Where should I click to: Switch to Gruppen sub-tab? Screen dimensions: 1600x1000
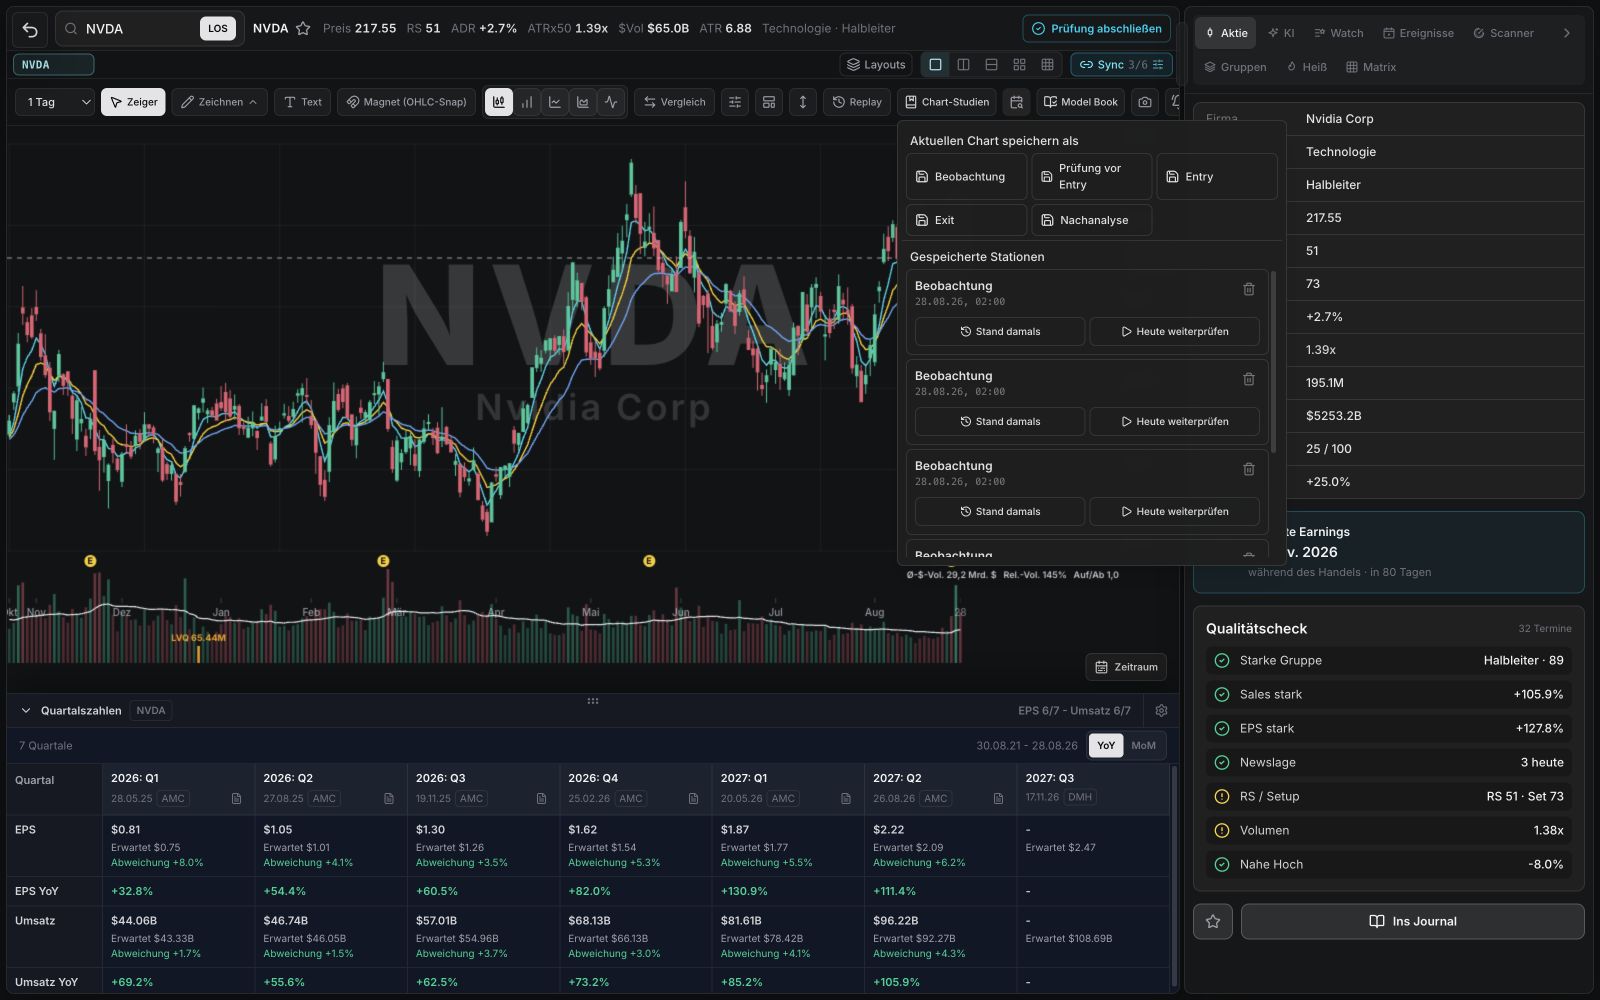1235,67
